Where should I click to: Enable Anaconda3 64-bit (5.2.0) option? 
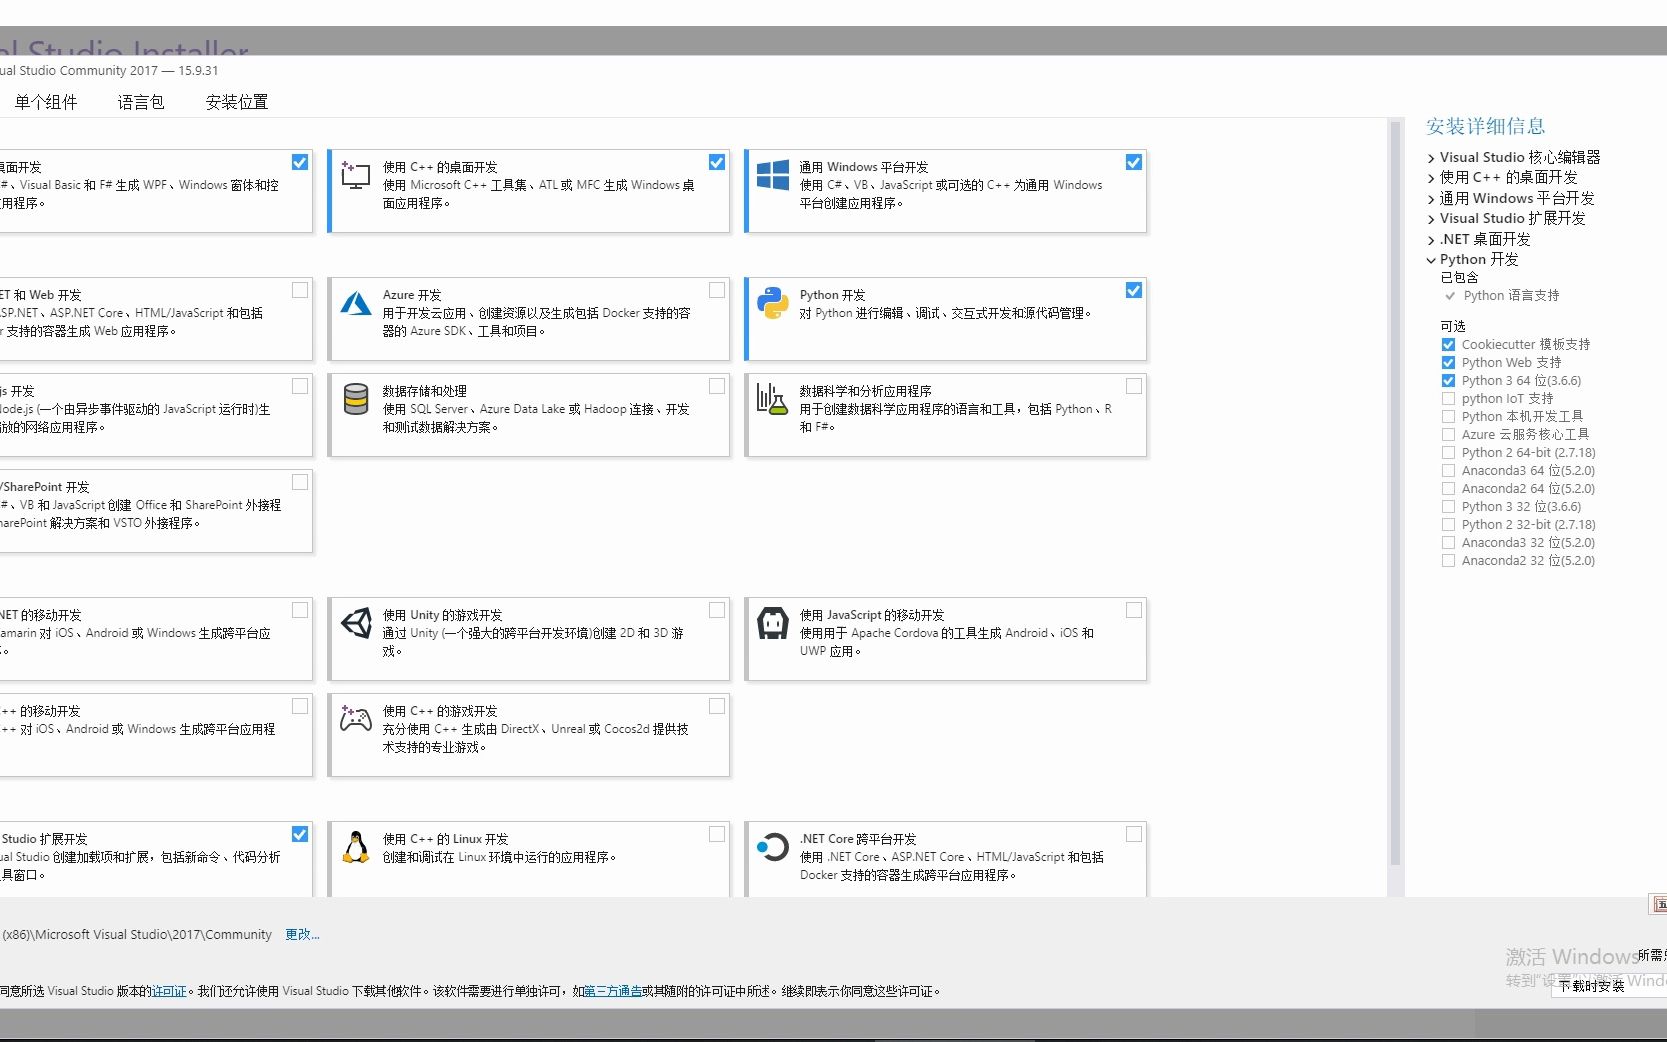pyautogui.click(x=1448, y=471)
